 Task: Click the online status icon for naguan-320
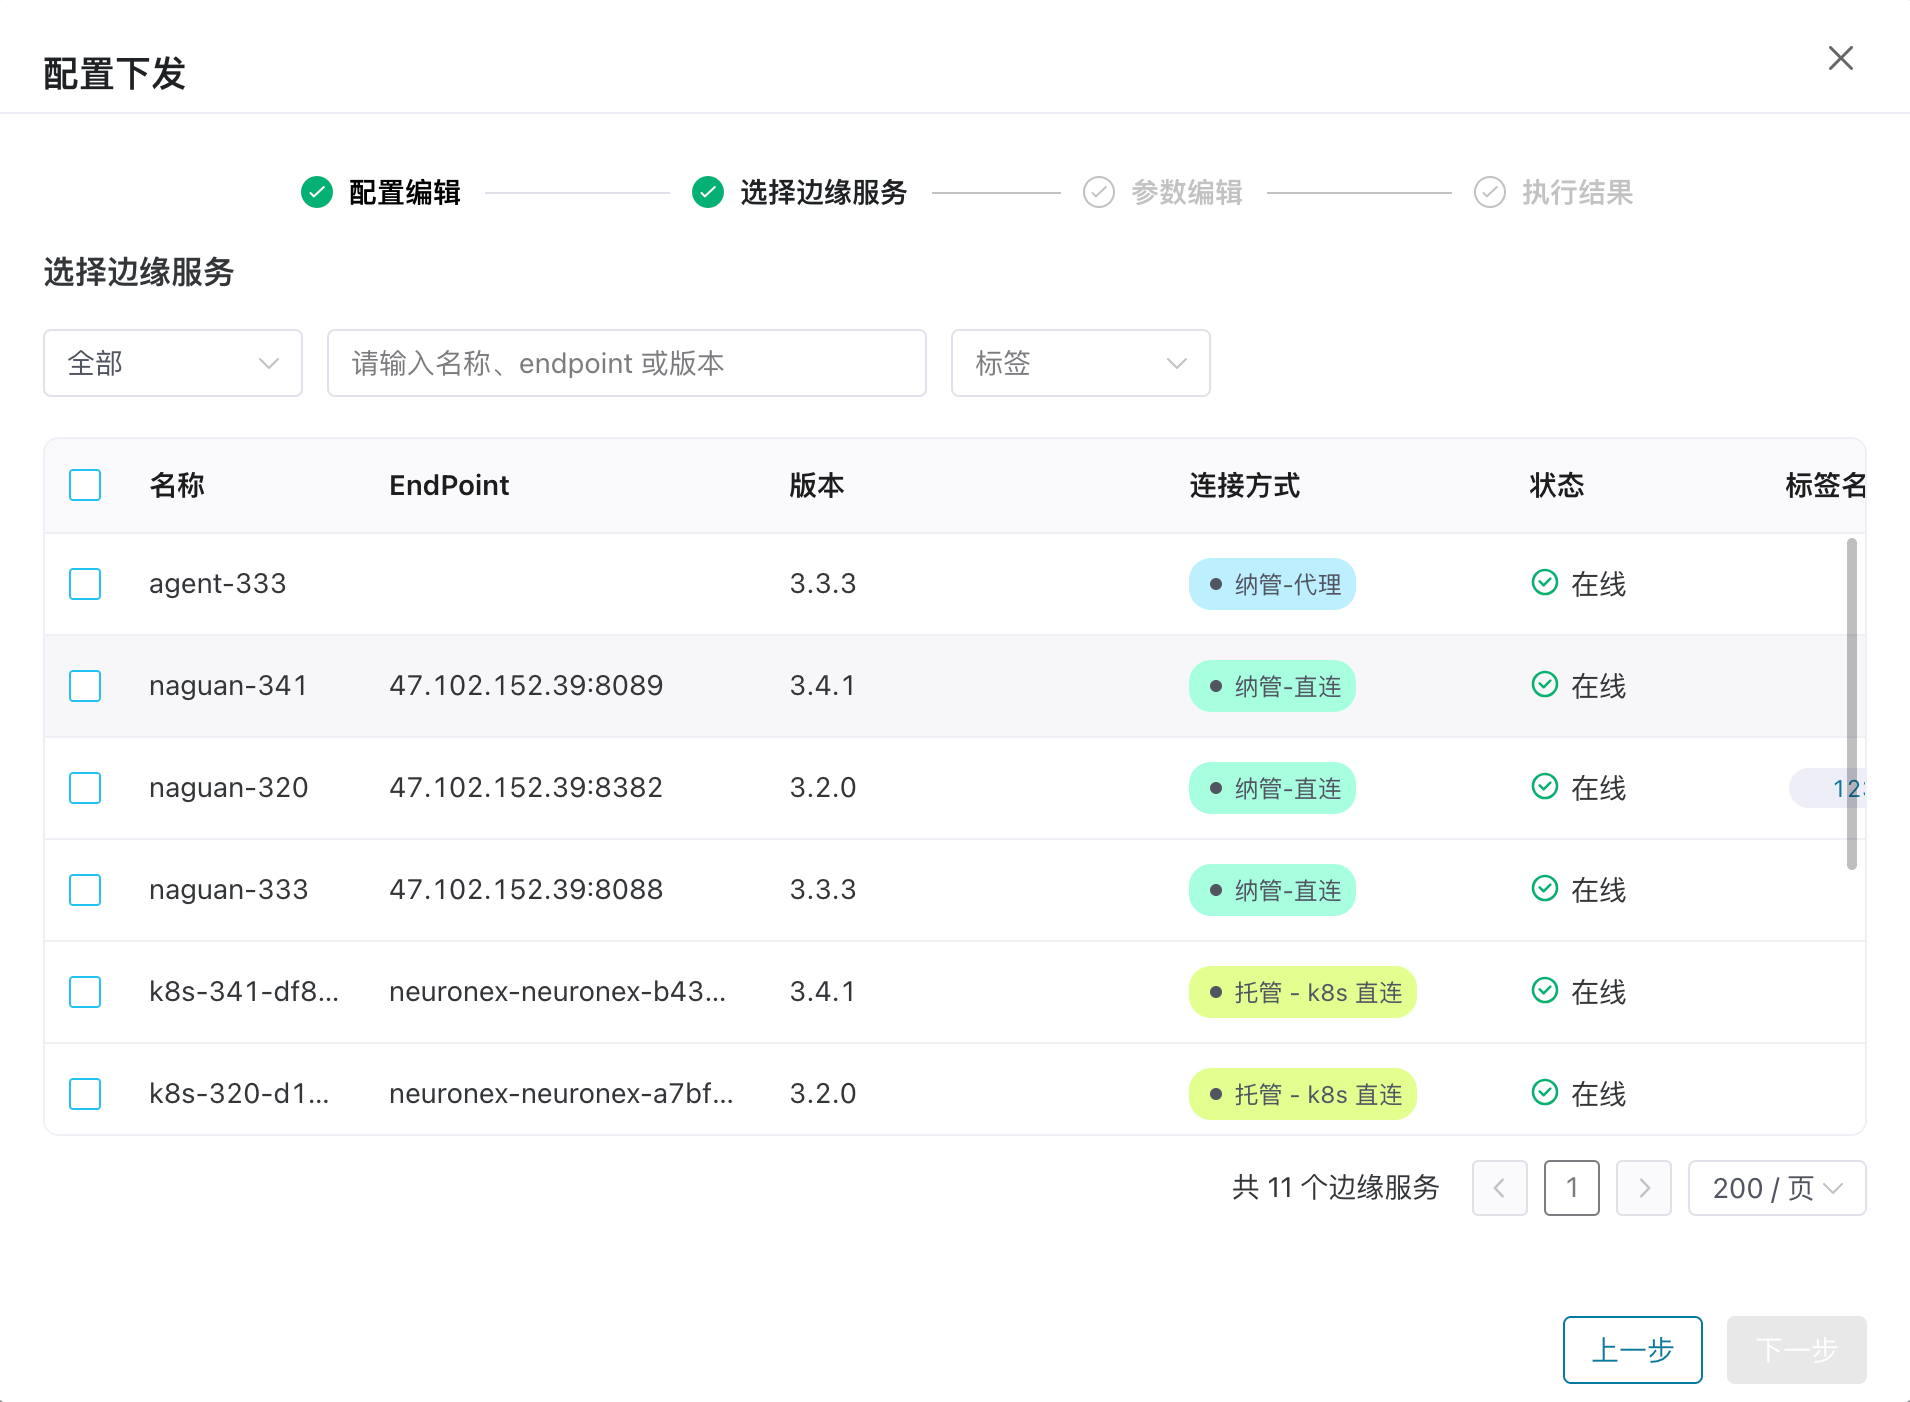pos(1545,786)
